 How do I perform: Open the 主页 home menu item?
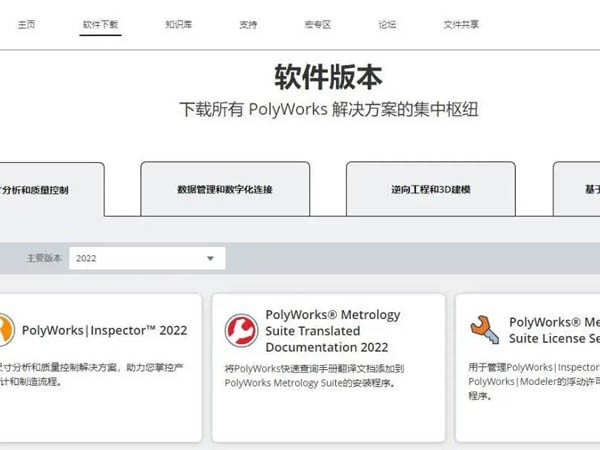[x=26, y=24]
